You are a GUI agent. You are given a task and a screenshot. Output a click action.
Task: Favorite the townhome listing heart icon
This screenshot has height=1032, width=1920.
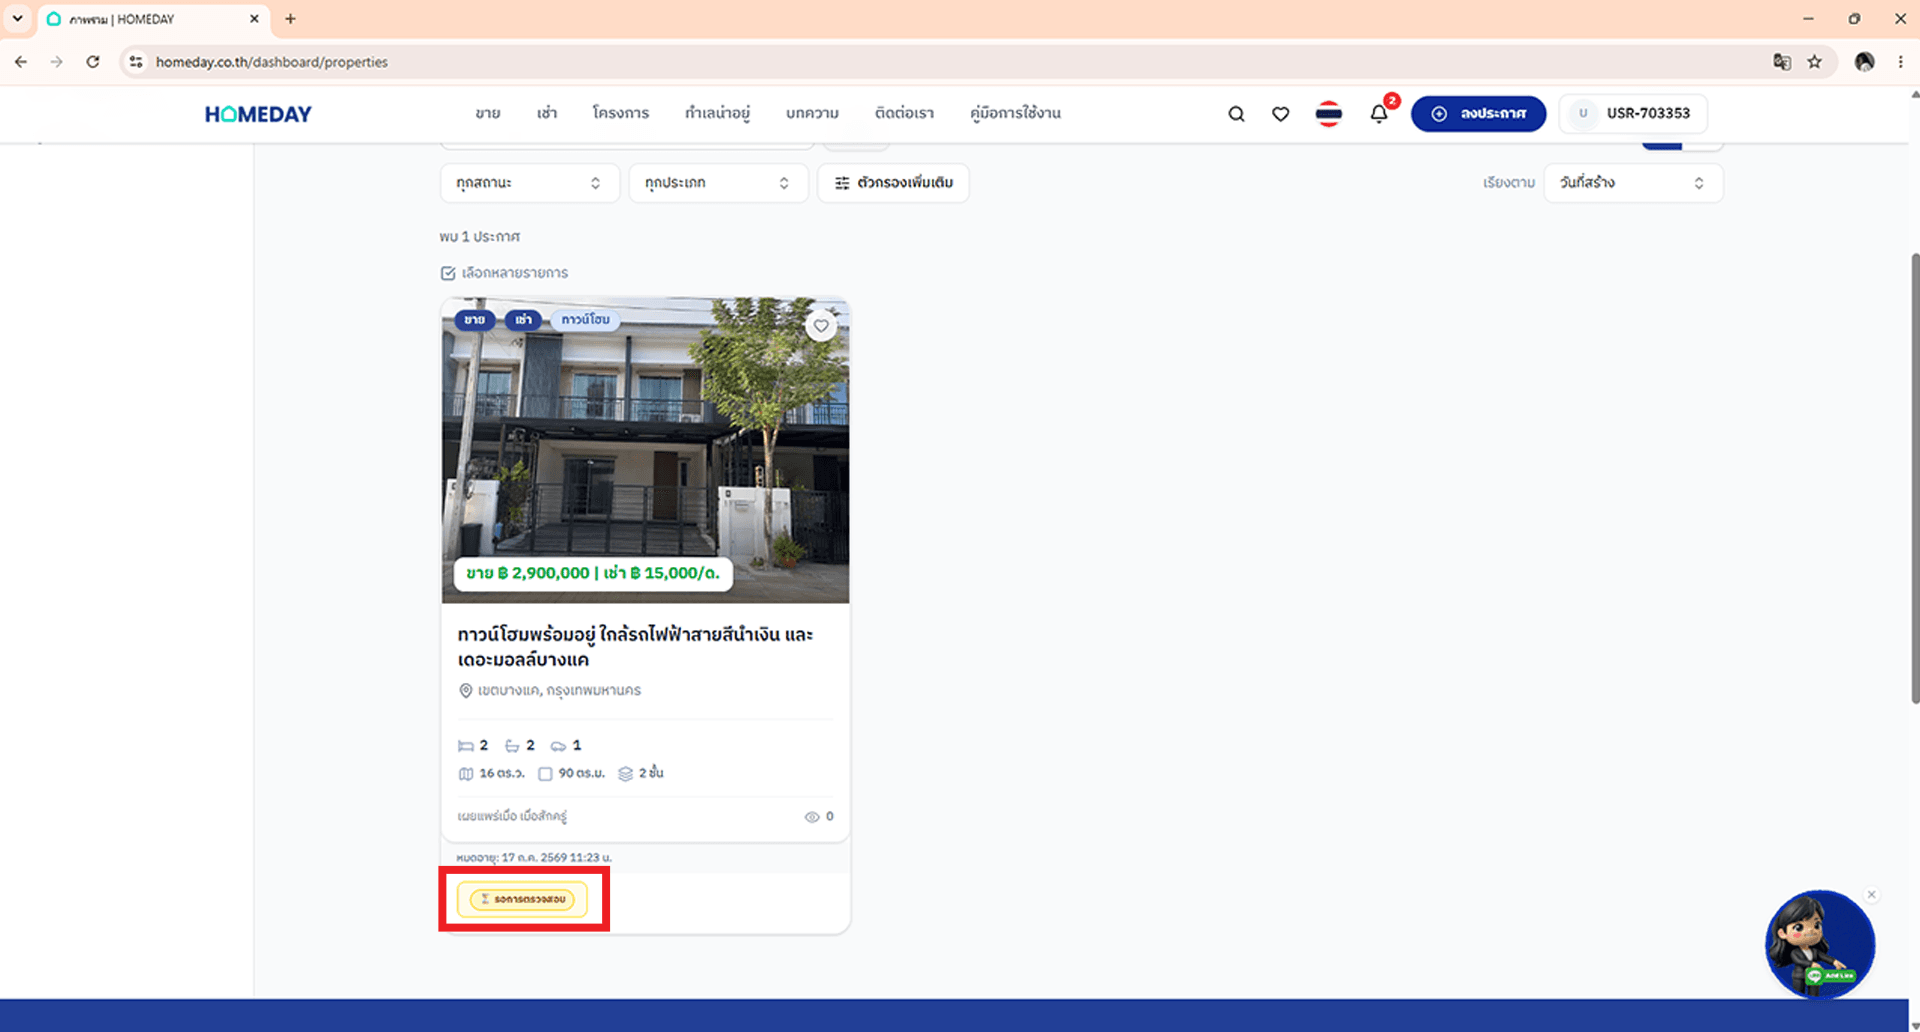point(821,326)
